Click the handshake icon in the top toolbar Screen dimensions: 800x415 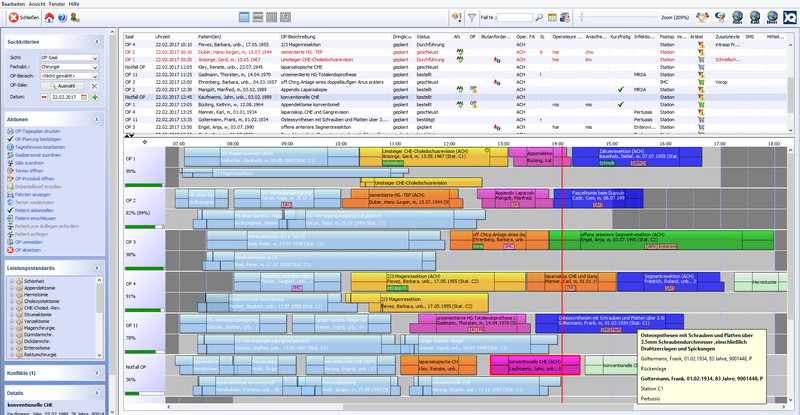click(703, 17)
